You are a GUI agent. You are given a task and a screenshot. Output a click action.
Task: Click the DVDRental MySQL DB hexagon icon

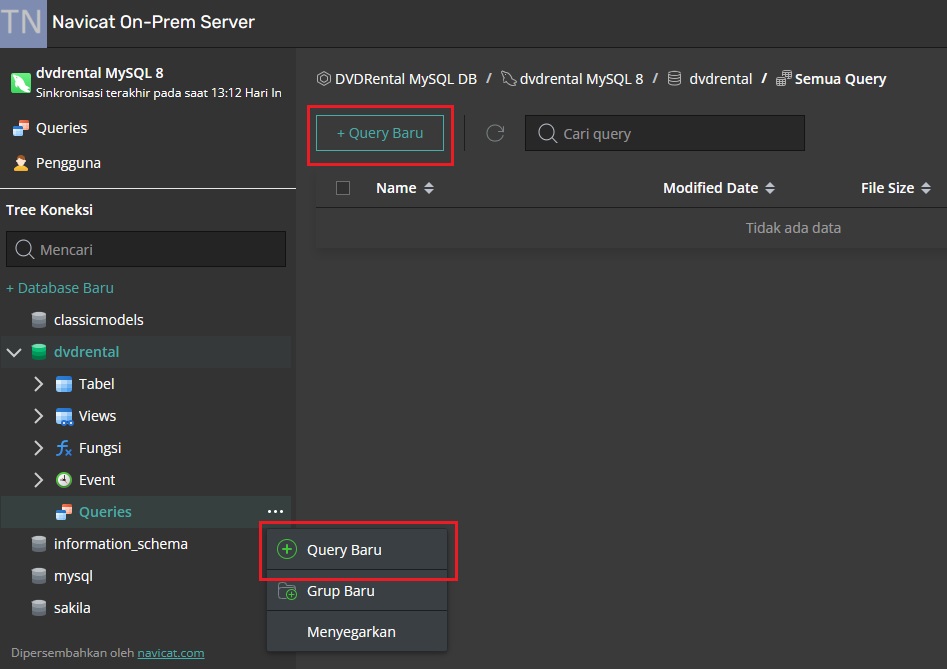[x=324, y=78]
